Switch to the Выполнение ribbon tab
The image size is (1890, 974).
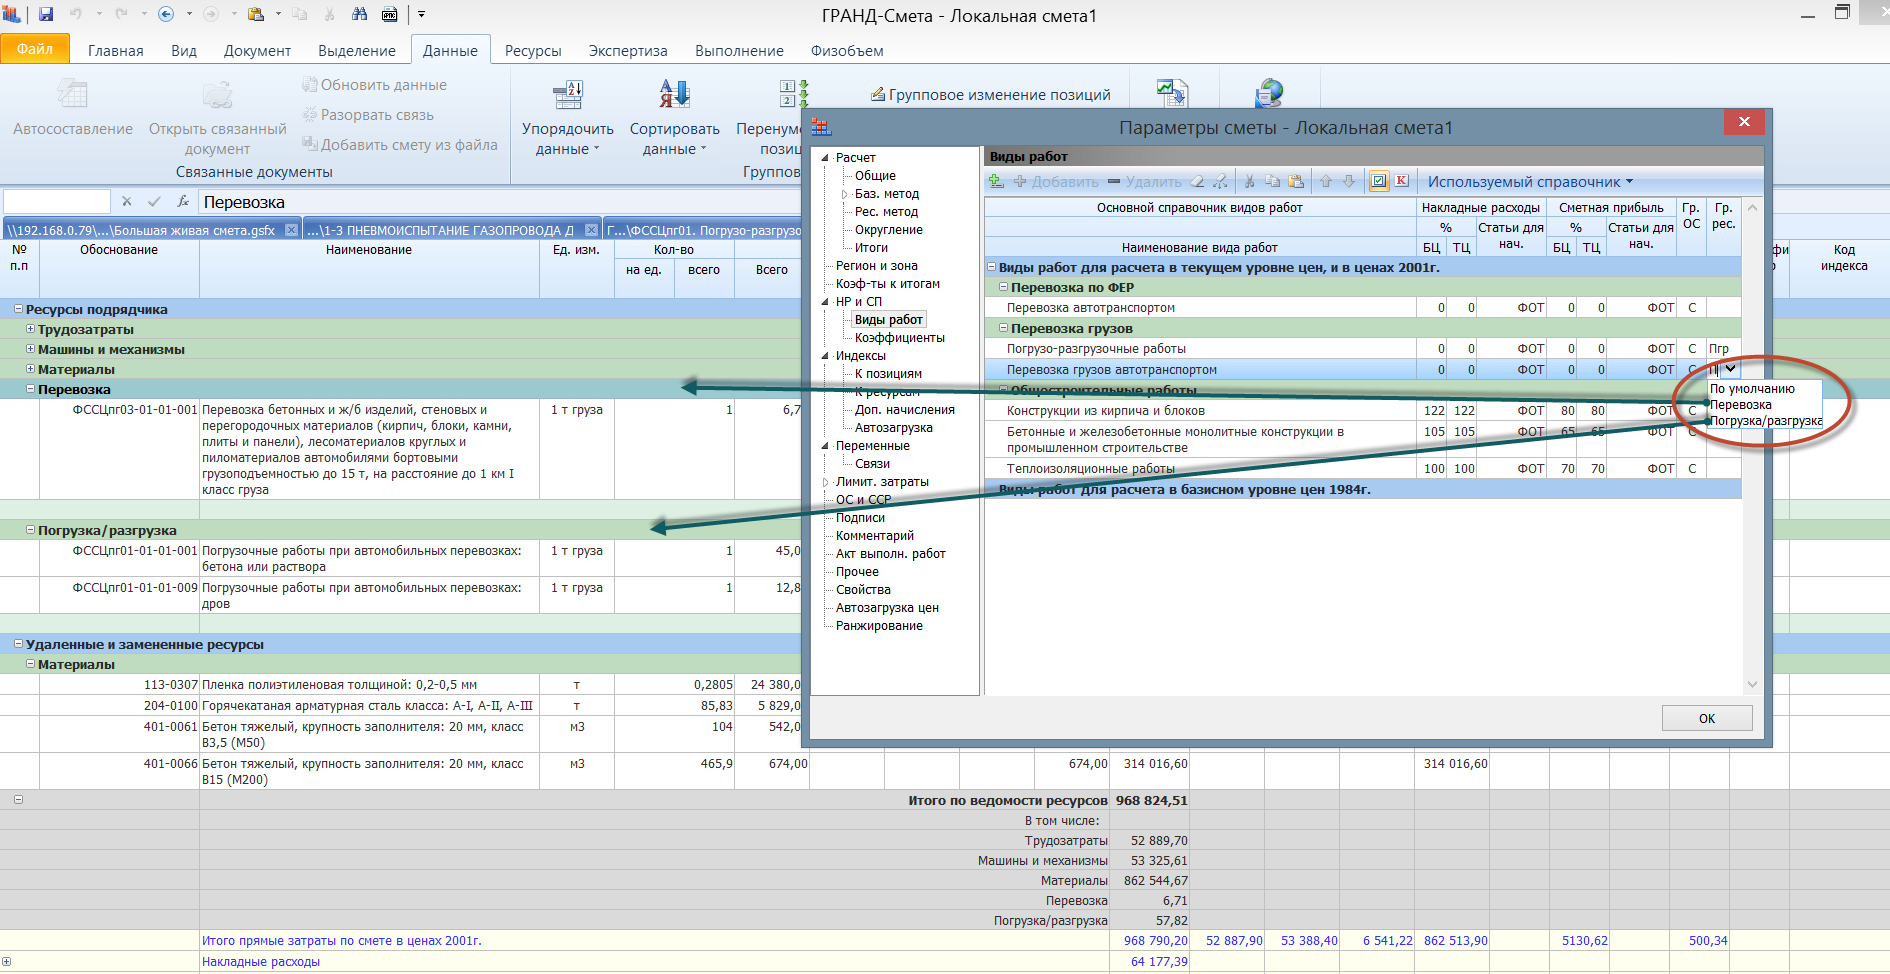pyautogui.click(x=739, y=51)
